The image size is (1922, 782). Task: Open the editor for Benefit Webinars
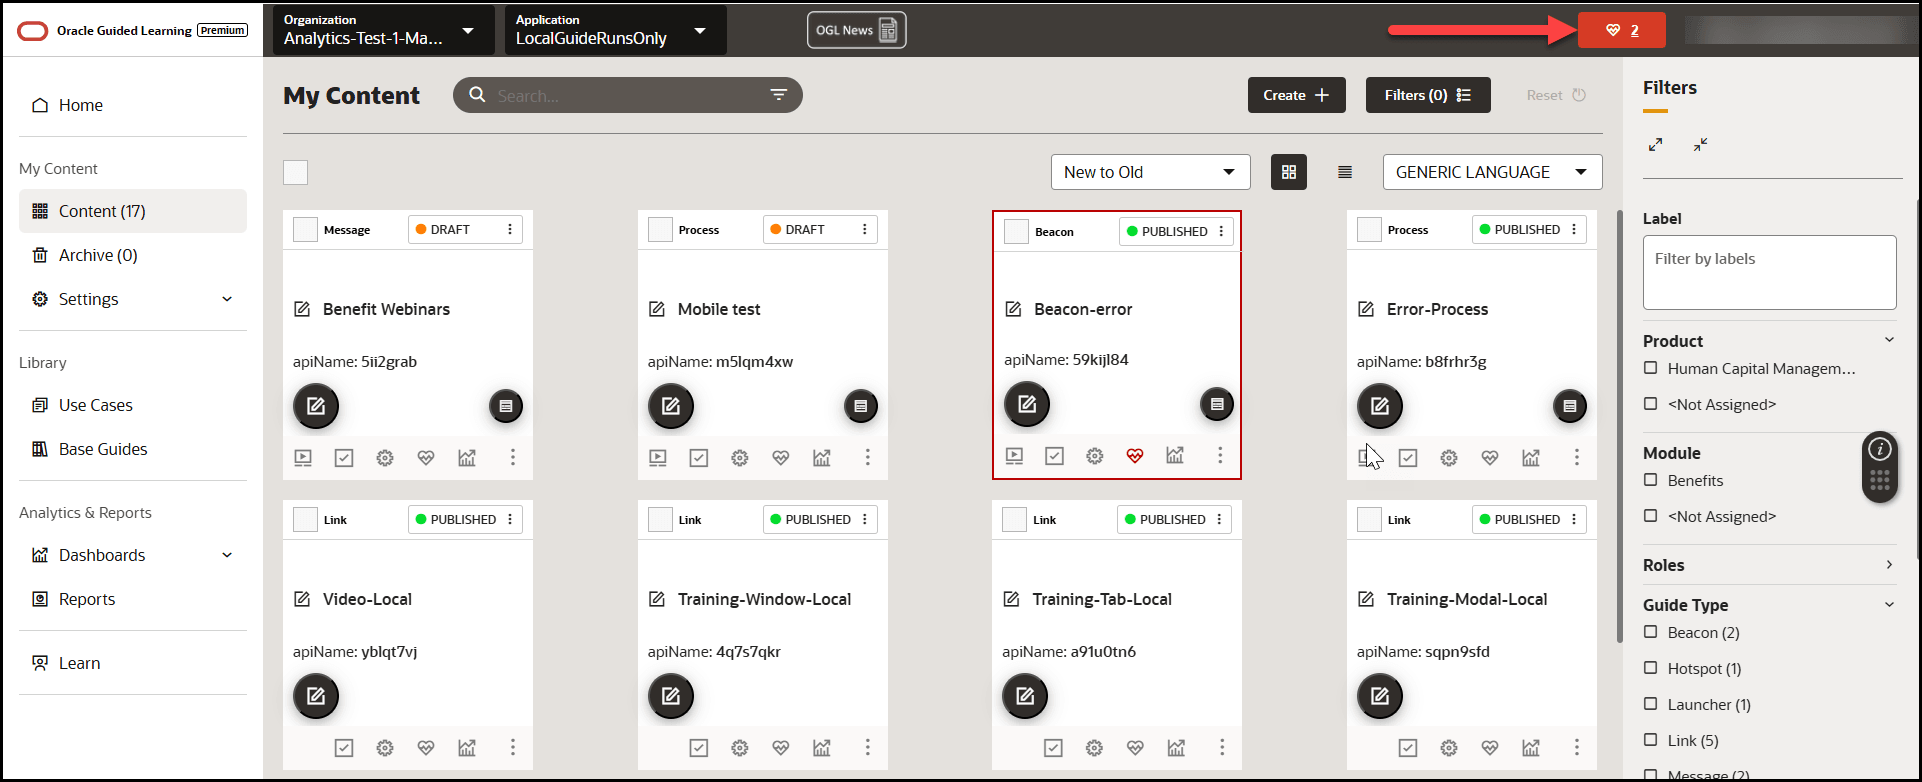[316, 406]
